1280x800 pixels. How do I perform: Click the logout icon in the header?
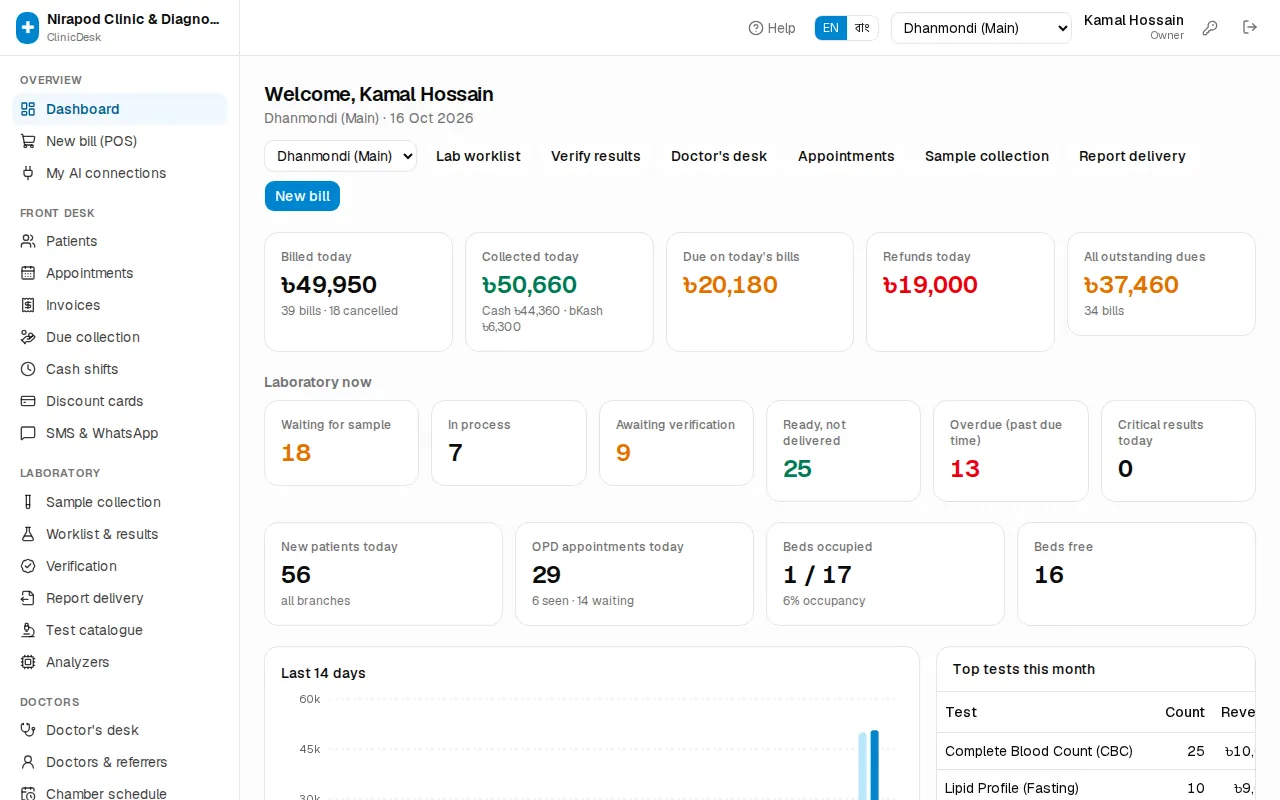pyautogui.click(x=1250, y=28)
